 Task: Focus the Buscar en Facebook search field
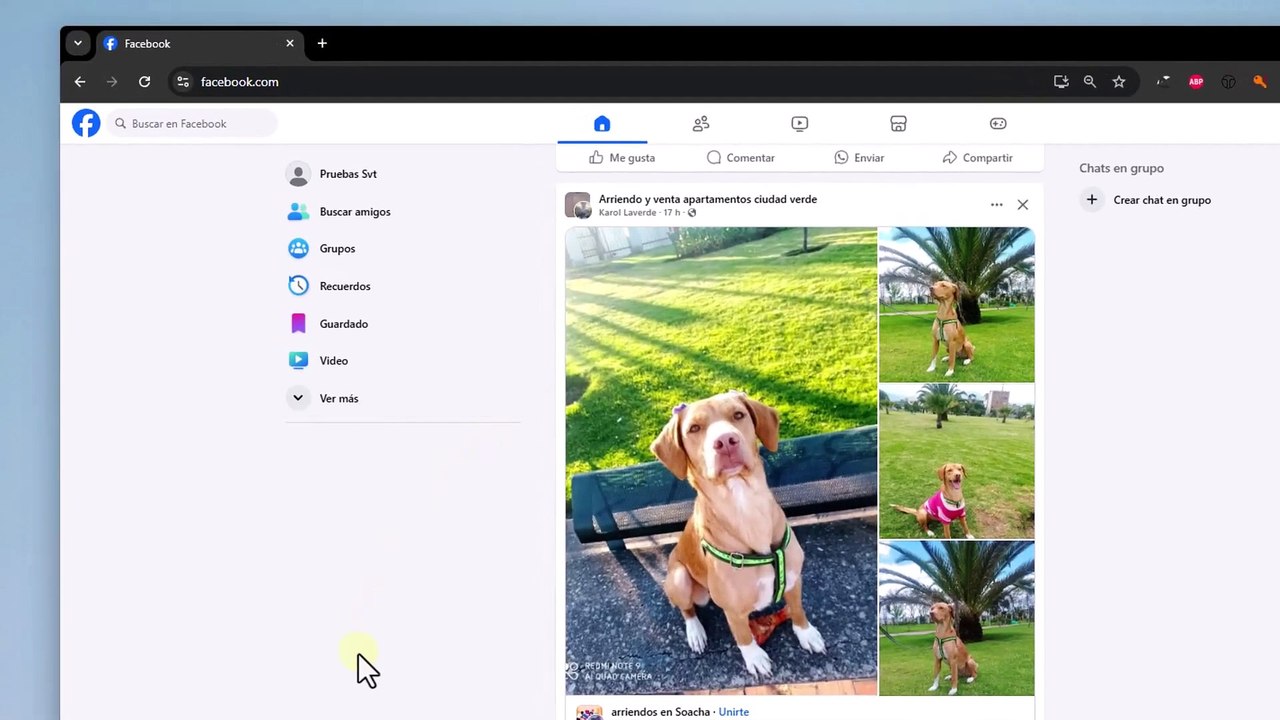192,124
